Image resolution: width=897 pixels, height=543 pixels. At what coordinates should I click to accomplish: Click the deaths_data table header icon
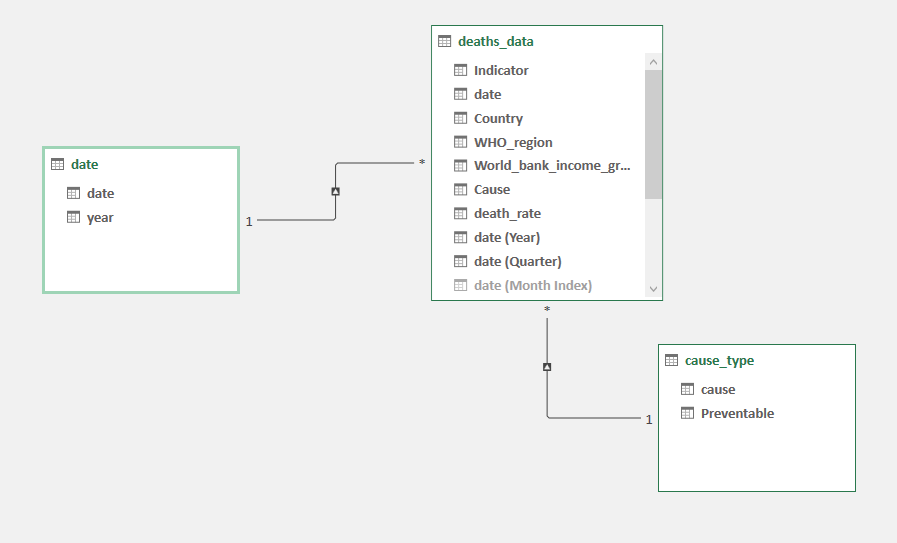(444, 41)
